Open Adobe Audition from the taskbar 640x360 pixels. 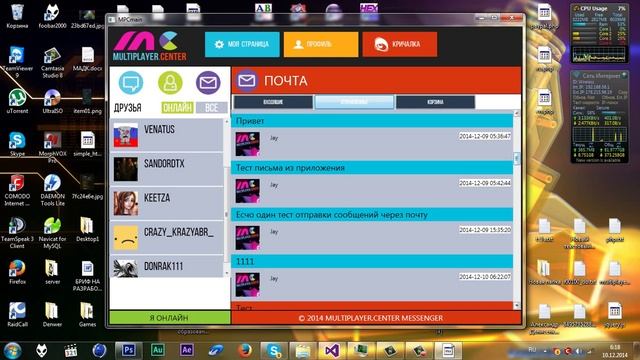click(158, 350)
